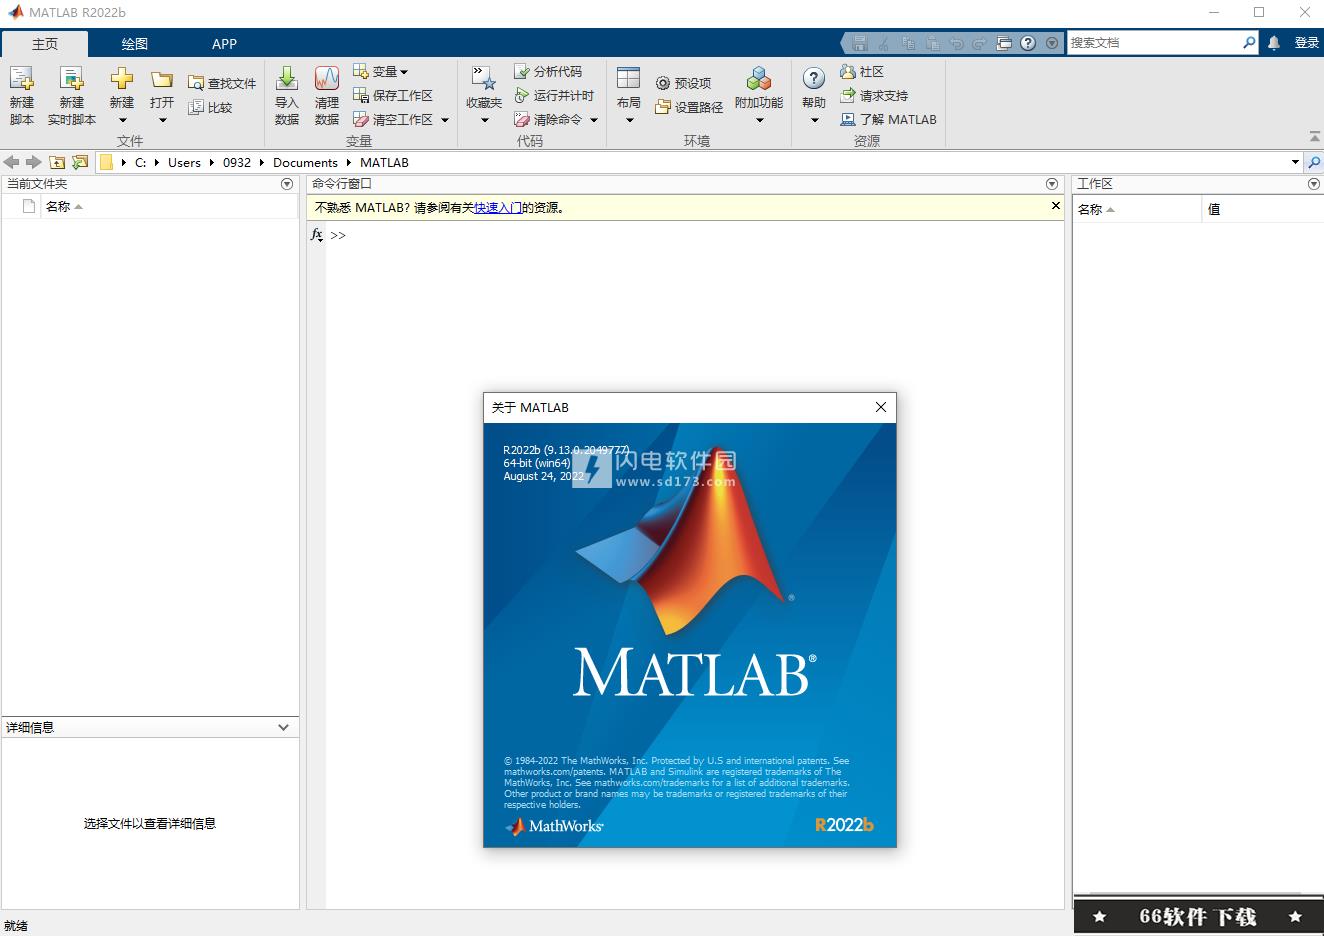Go up one folder level icon
Image resolution: width=1324 pixels, height=936 pixels.
(57, 162)
